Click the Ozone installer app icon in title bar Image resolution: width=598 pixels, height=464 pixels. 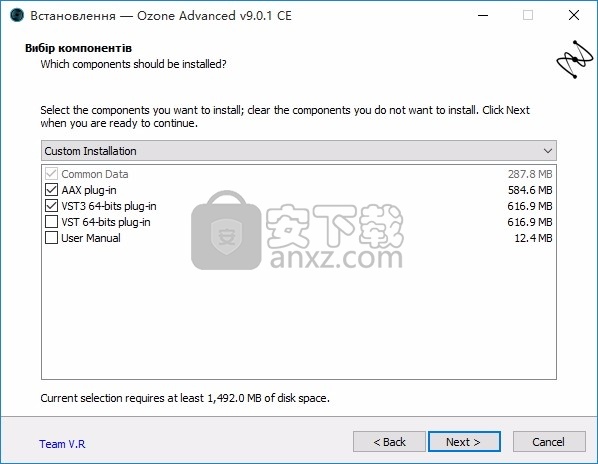[x=17, y=16]
